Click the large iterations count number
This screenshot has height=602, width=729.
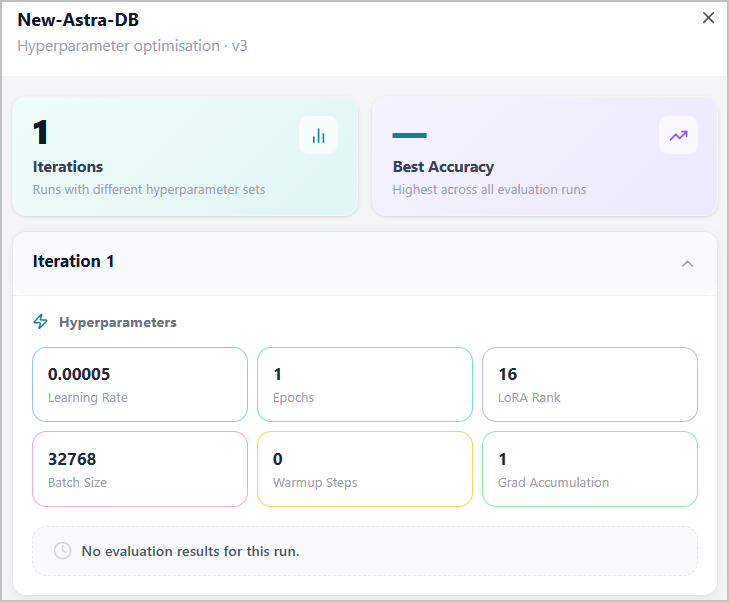(x=40, y=132)
